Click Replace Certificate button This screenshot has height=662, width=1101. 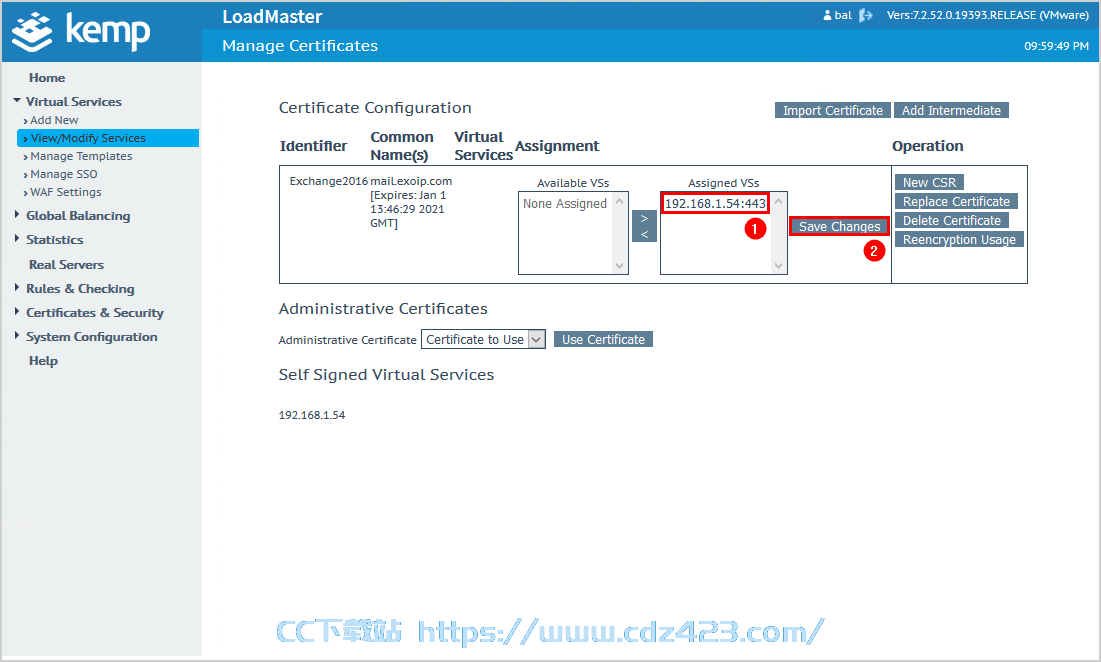pyautogui.click(x=956, y=201)
